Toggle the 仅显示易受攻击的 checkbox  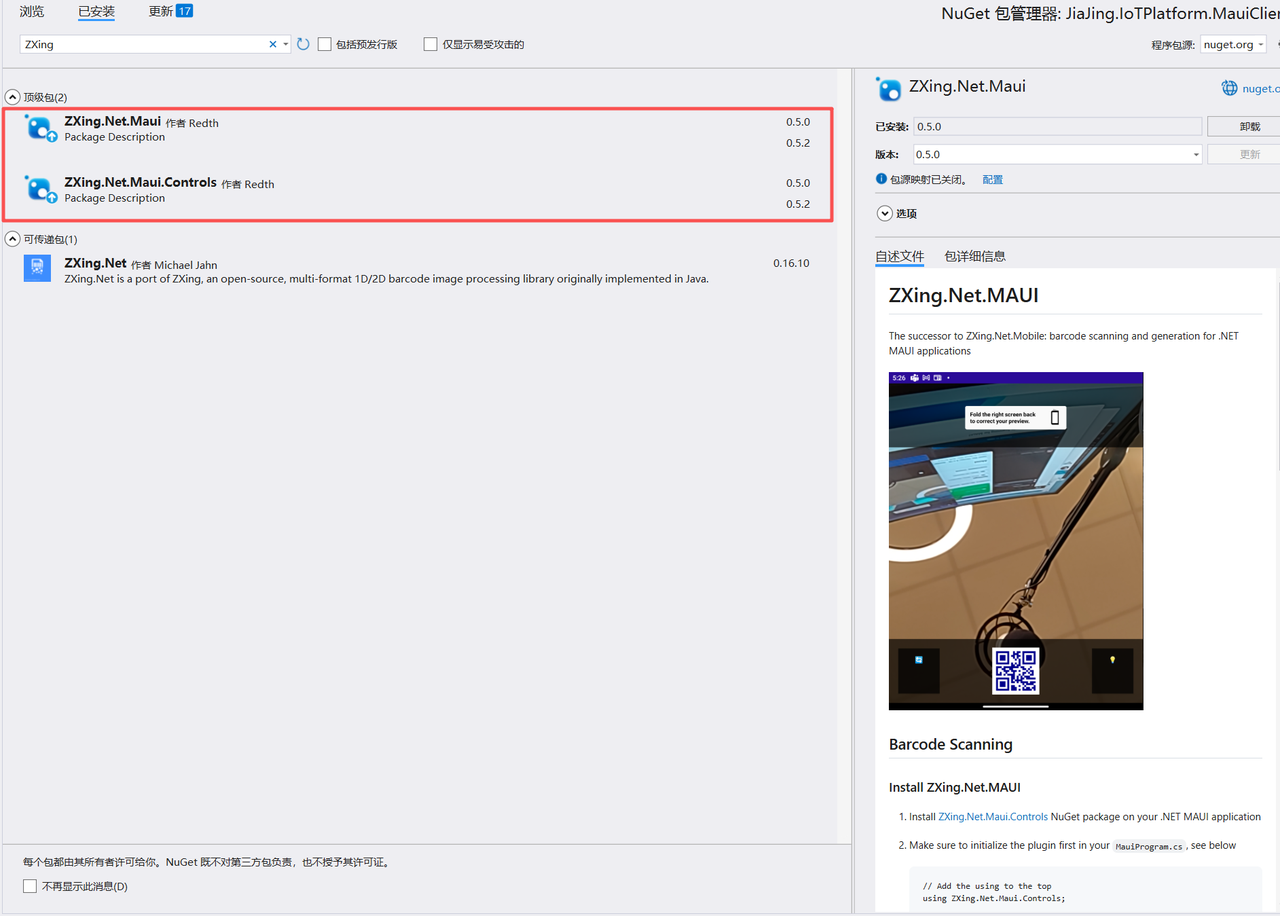(430, 45)
